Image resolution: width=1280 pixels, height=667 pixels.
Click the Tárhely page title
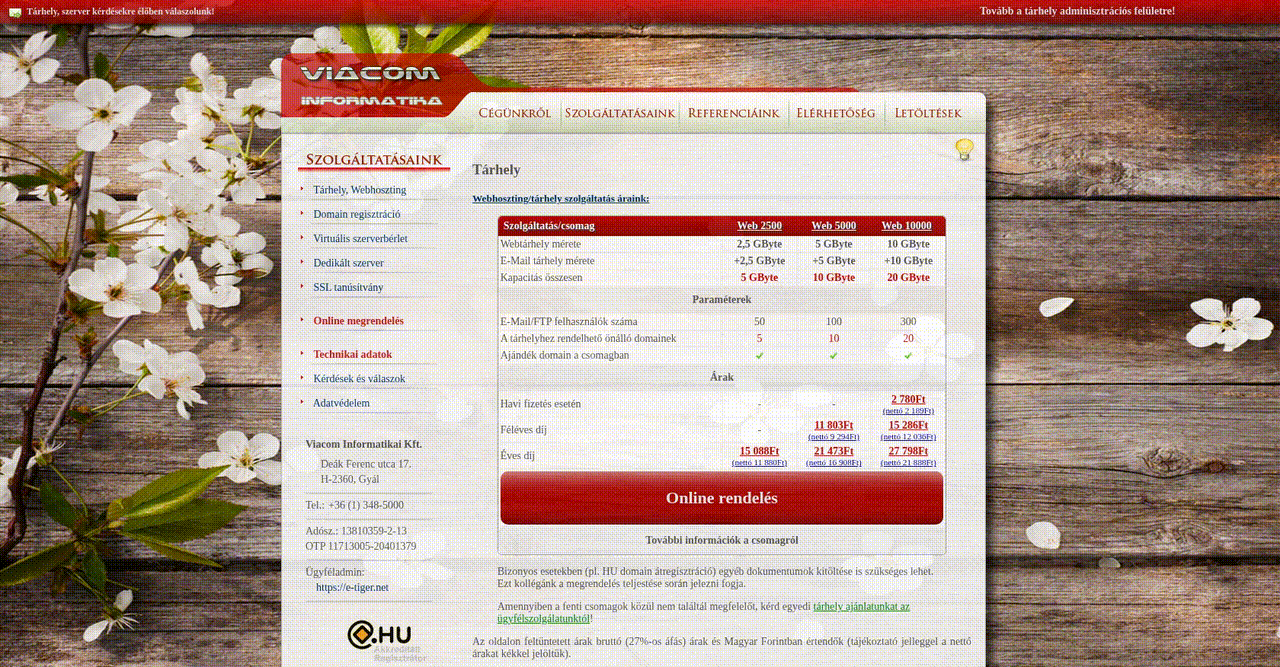click(496, 170)
